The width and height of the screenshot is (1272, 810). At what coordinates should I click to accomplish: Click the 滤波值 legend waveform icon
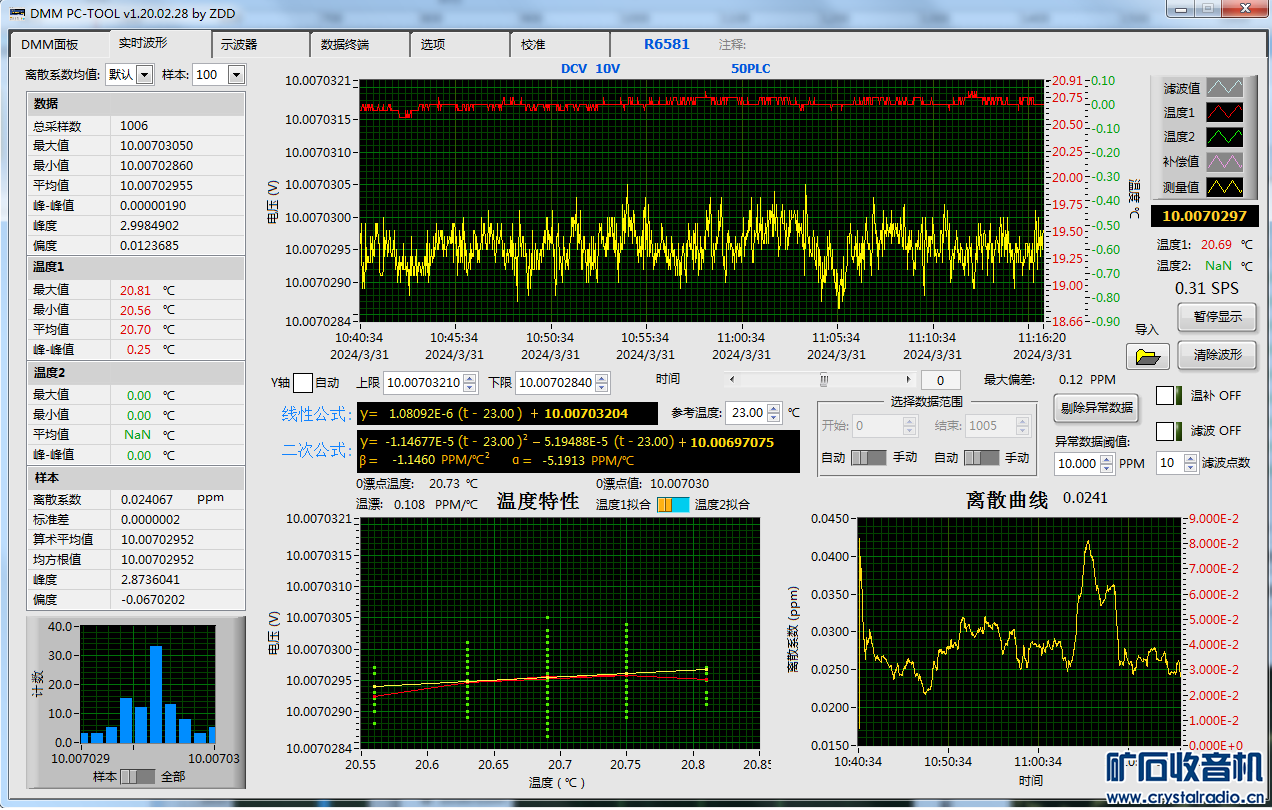(x=1224, y=89)
